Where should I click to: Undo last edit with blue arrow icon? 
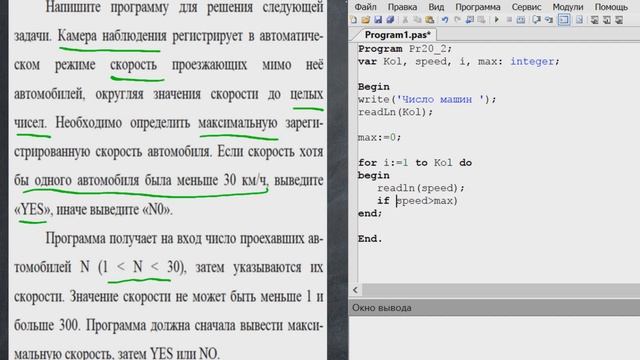[x=444, y=20]
